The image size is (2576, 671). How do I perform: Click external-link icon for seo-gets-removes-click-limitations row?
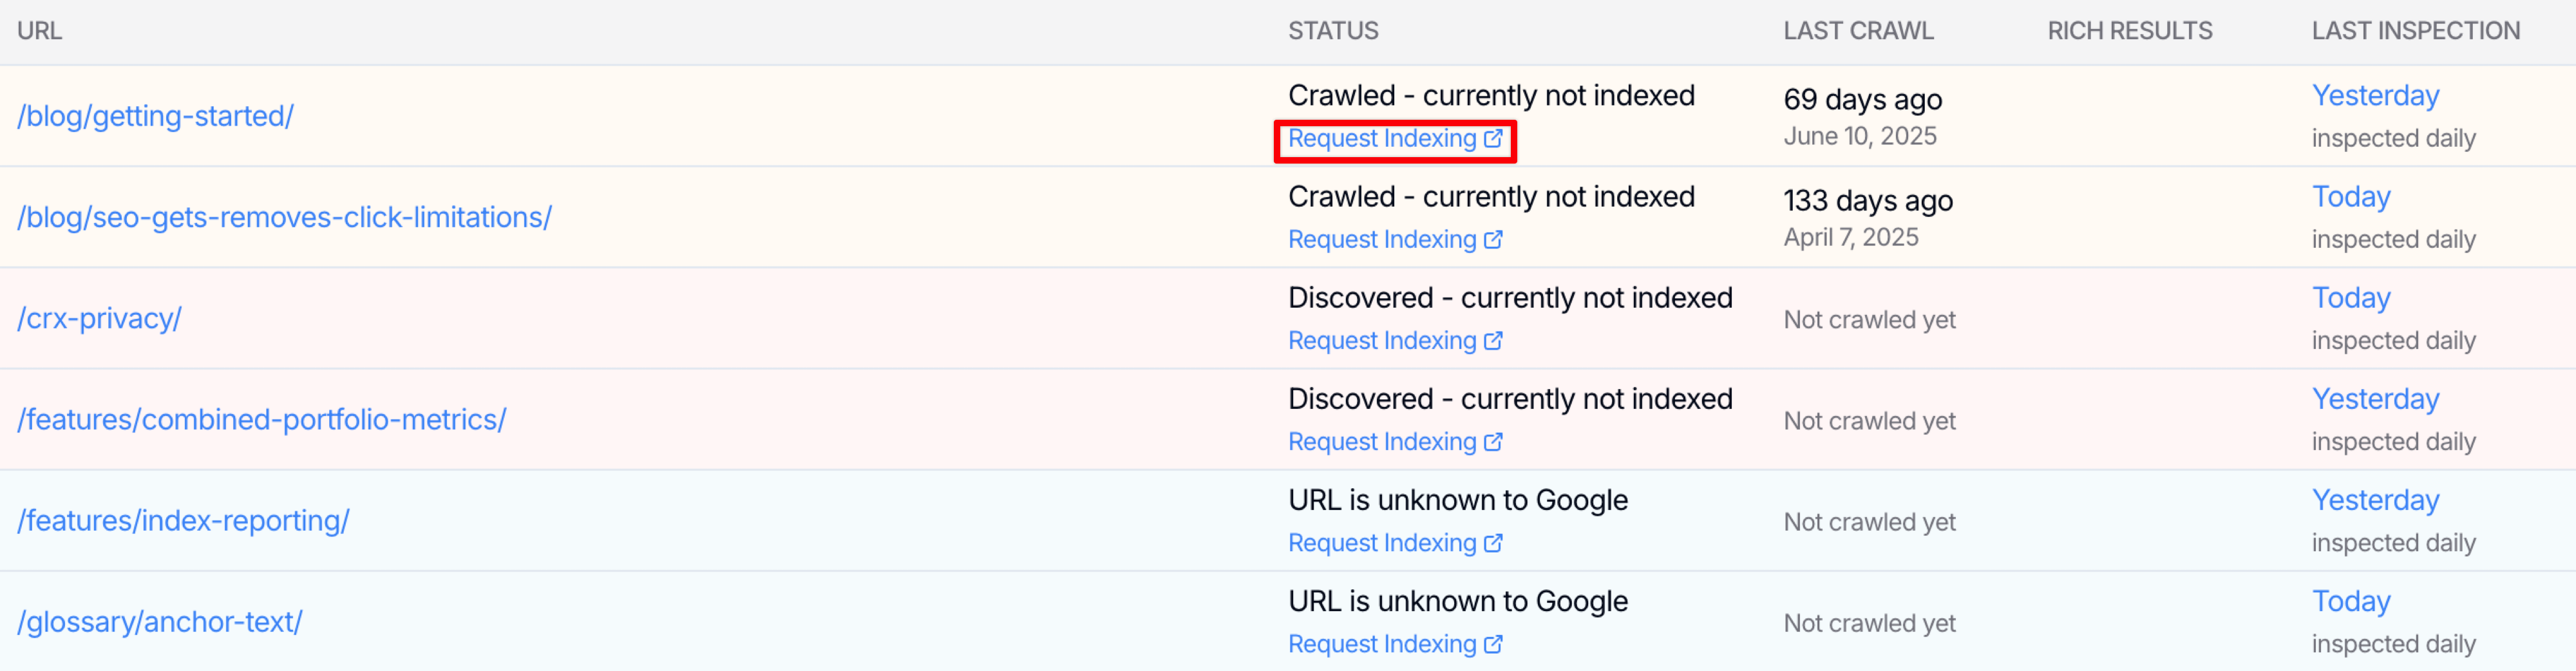click(x=1493, y=240)
